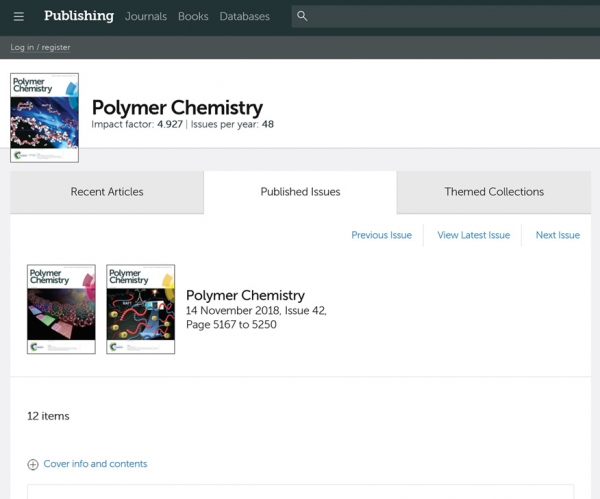Select the Published Issues tab
Screen dimensions: 600x499
pyautogui.click(x=300, y=192)
